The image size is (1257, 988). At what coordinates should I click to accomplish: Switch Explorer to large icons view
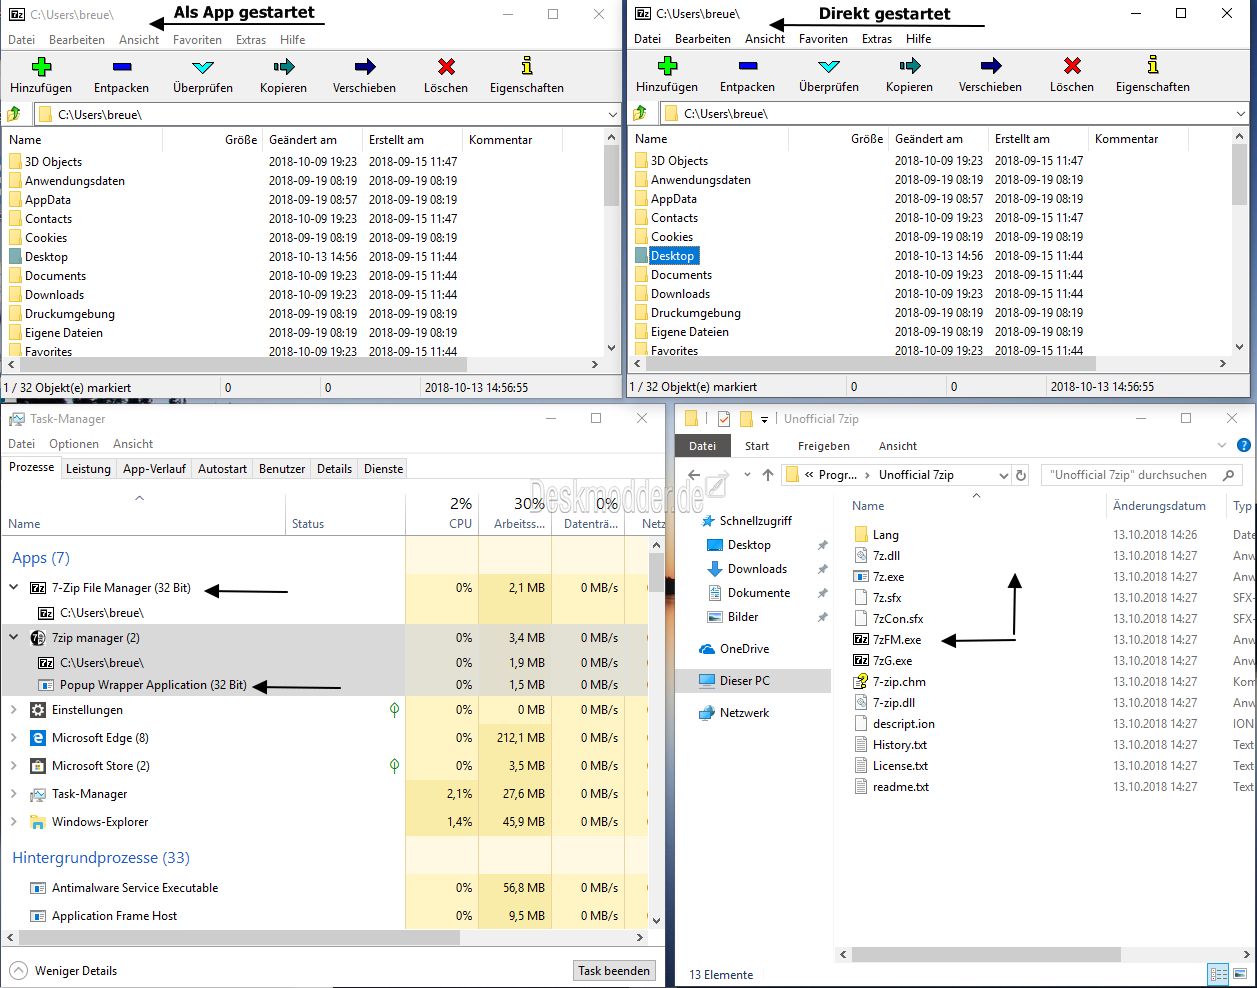tap(1239, 974)
